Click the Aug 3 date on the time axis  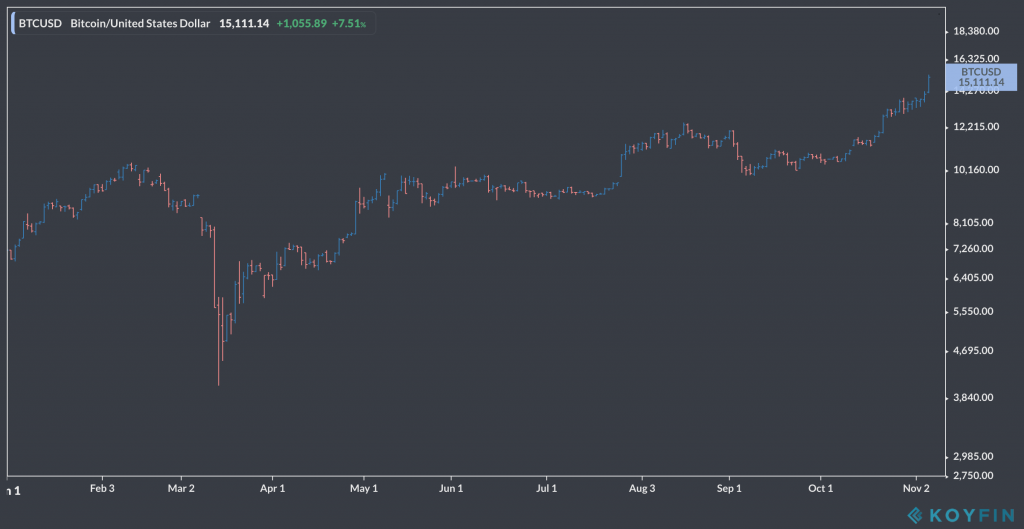pyautogui.click(x=642, y=489)
